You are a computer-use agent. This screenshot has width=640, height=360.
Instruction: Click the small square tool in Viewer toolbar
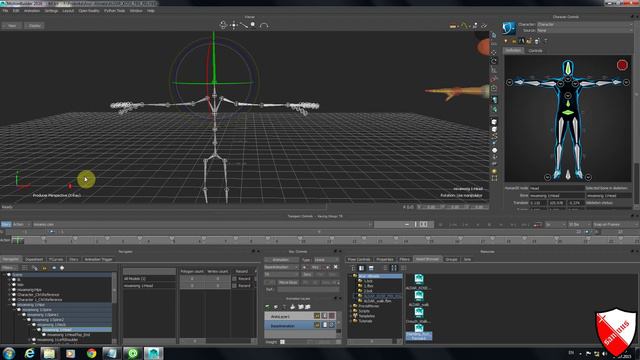[253, 24]
